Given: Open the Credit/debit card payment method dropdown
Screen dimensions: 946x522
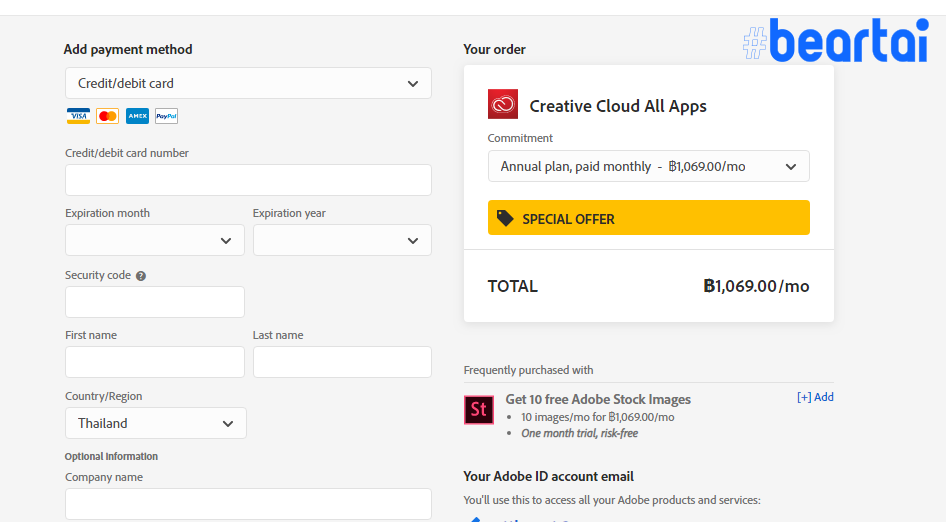Looking at the screenshot, I should click(x=248, y=83).
